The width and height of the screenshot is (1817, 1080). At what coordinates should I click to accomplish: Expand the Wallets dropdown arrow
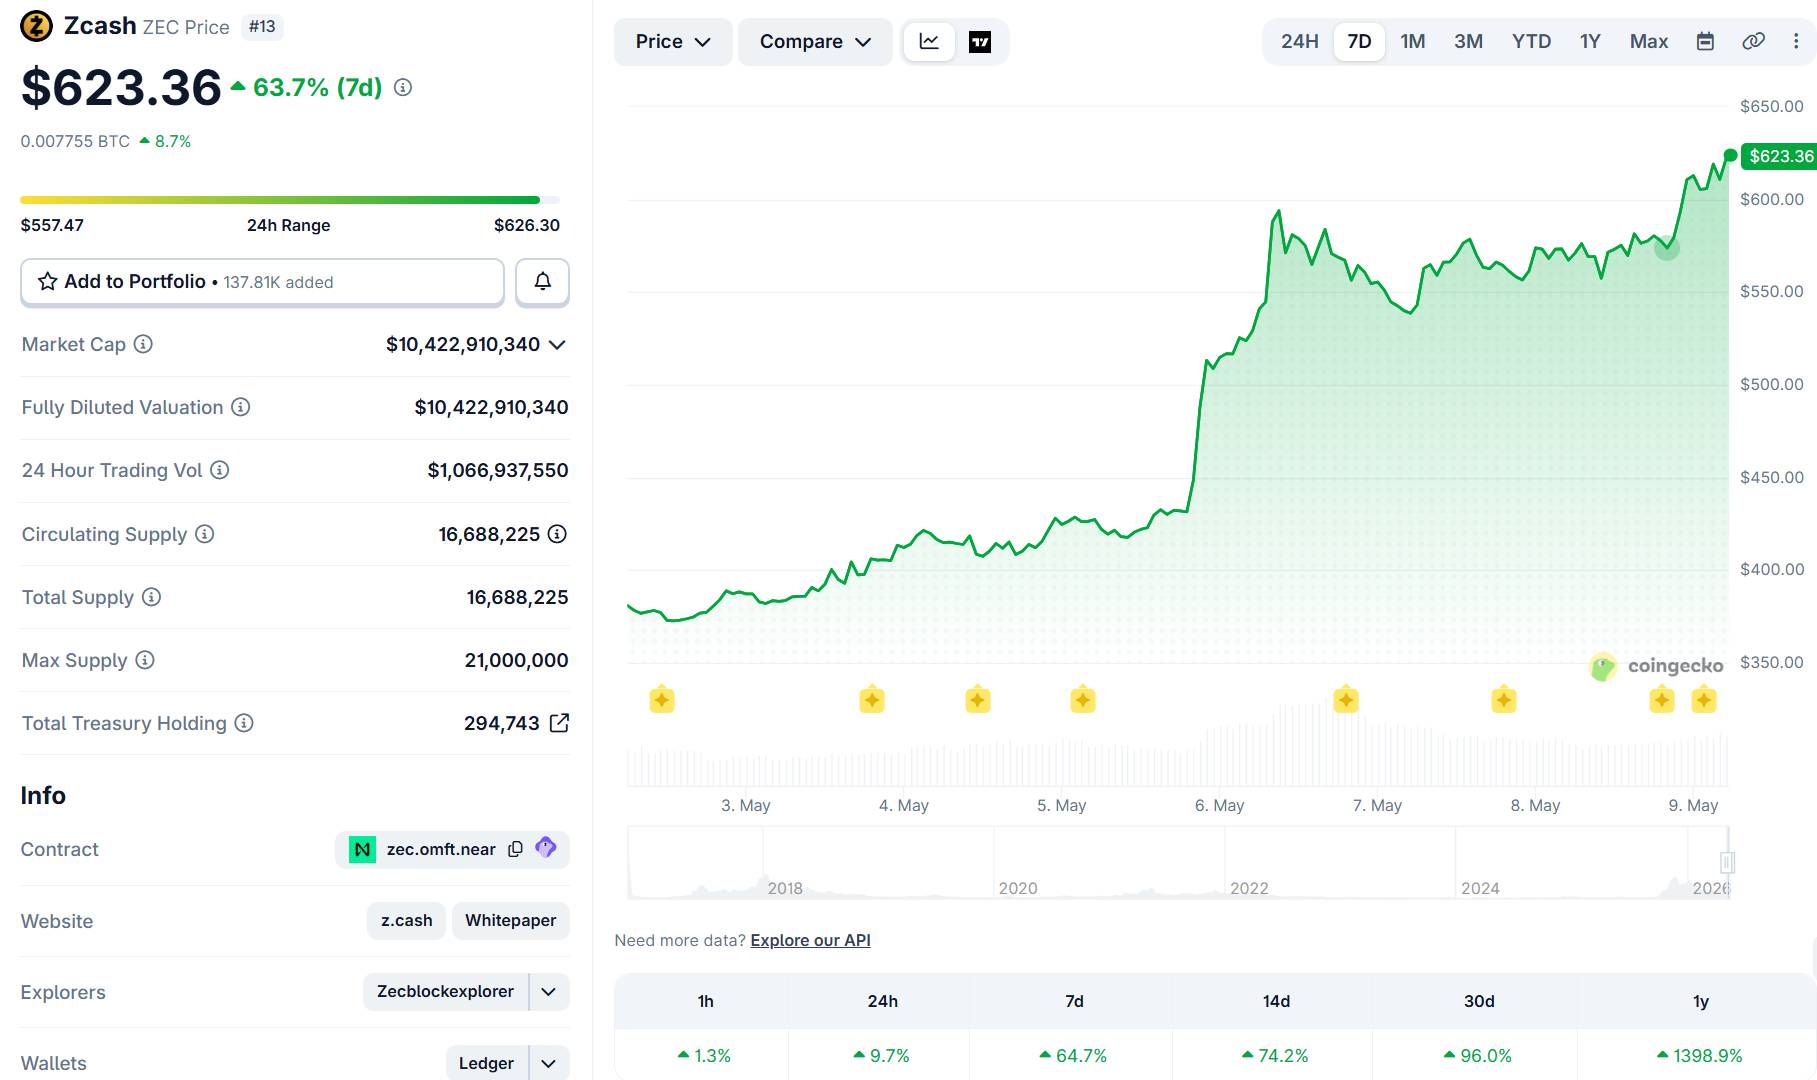point(549,1063)
